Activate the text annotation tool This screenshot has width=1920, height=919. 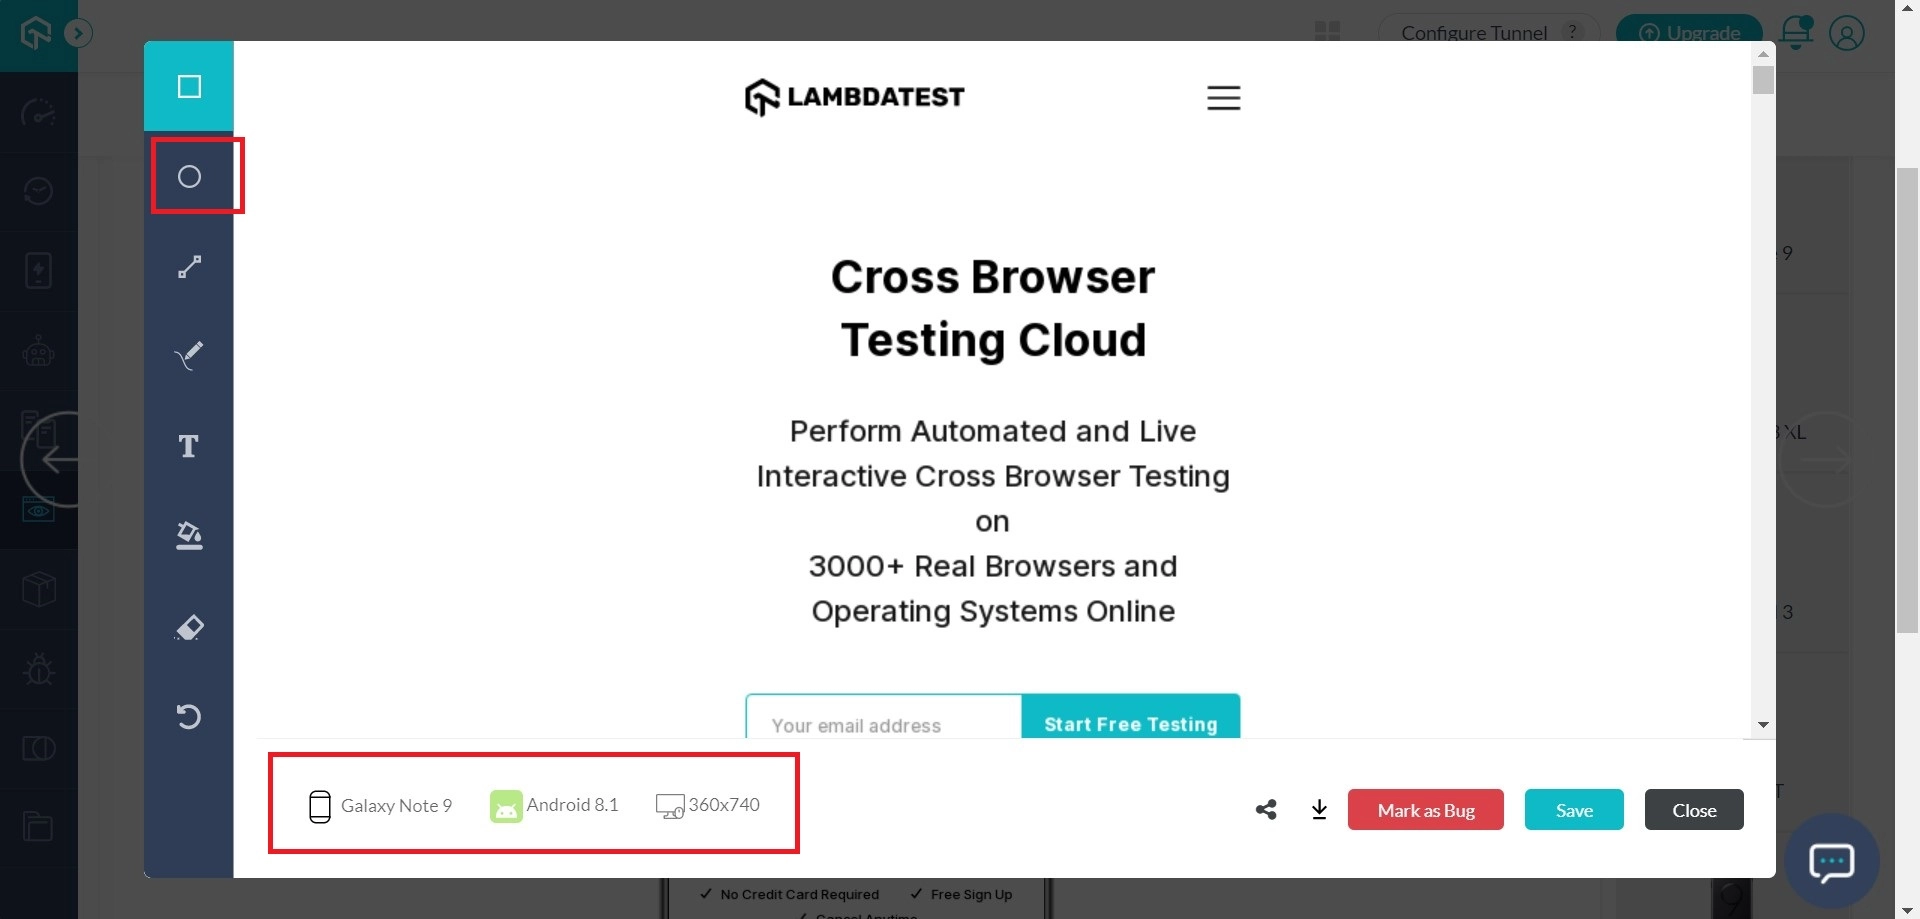pos(189,446)
